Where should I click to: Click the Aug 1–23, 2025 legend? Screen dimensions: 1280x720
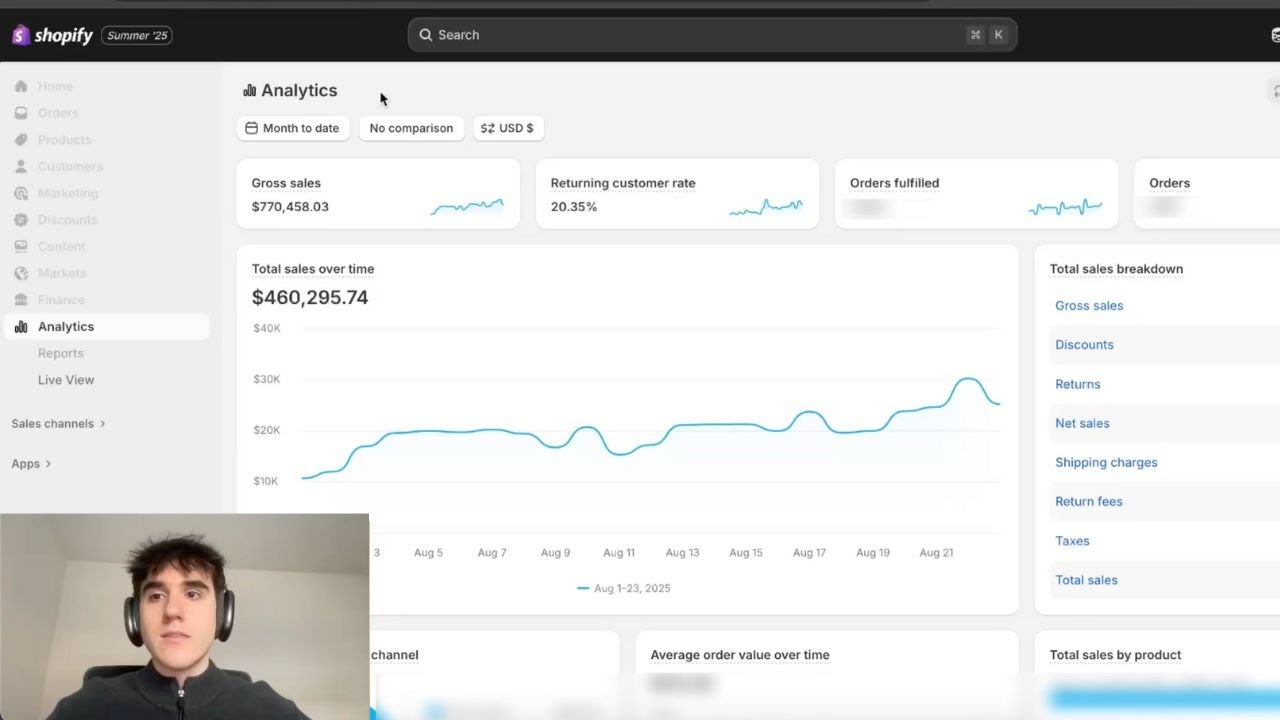pyautogui.click(x=624, y=588)
